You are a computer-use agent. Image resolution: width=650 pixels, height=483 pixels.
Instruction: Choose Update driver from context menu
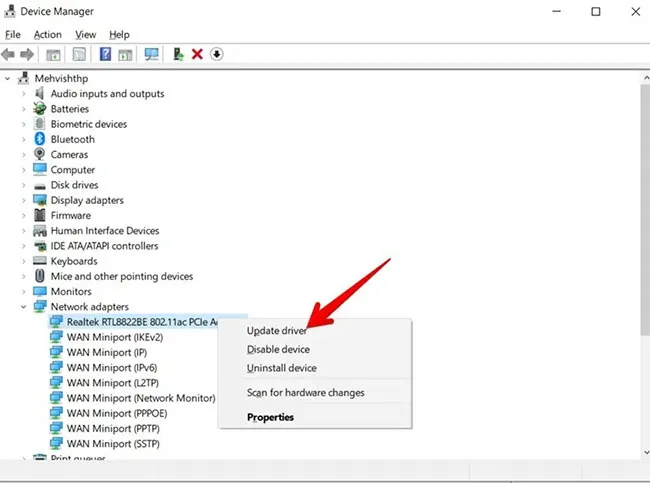(x=277, y=330)
